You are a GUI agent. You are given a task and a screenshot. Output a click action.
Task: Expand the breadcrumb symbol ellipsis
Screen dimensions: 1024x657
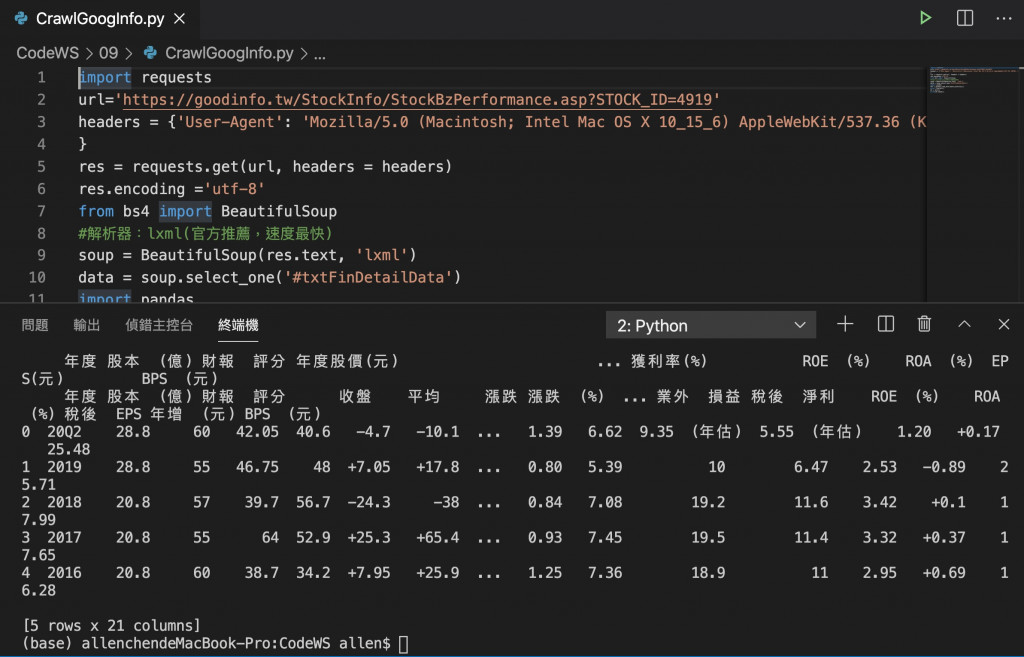(x=319, y=54)
